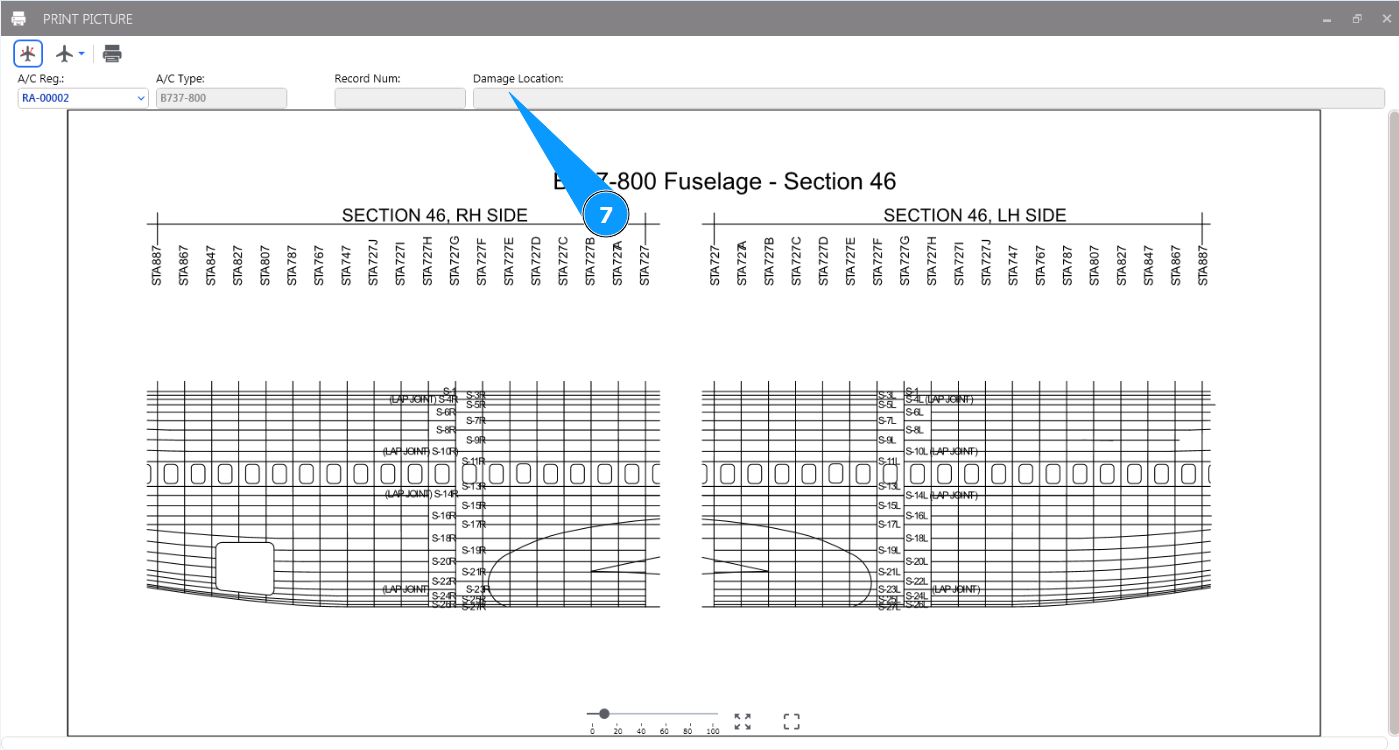
Task: Click STA727D label on the RH side
Action: (536, 262)
